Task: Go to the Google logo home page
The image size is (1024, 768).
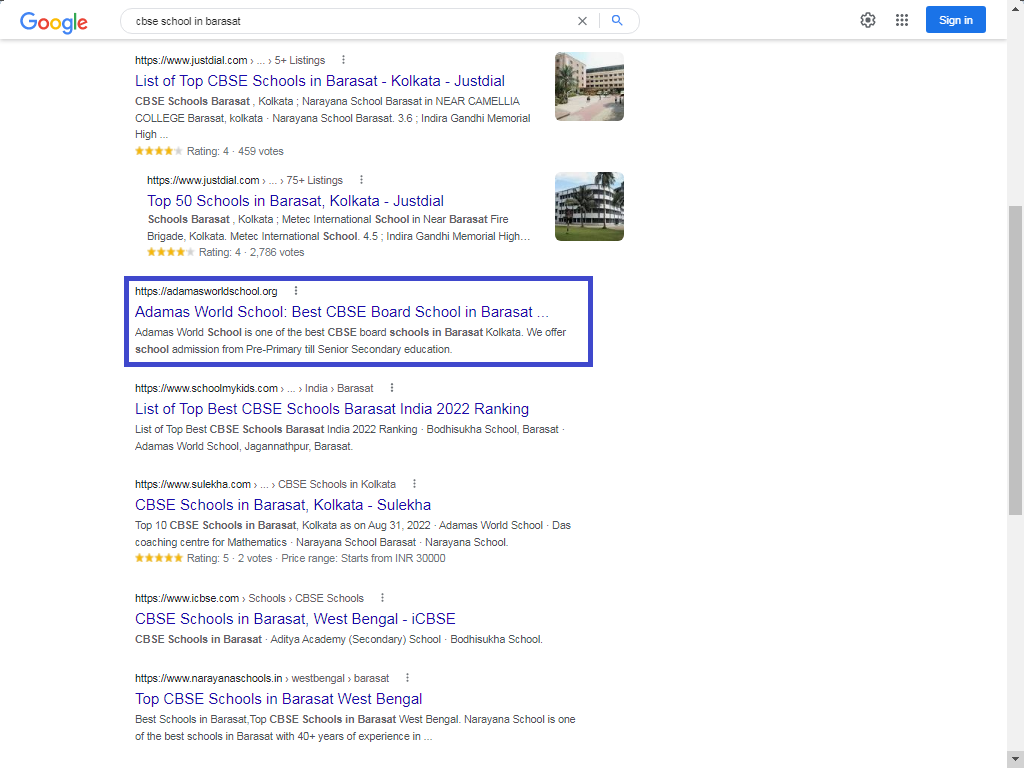Action: coord(54,22)
